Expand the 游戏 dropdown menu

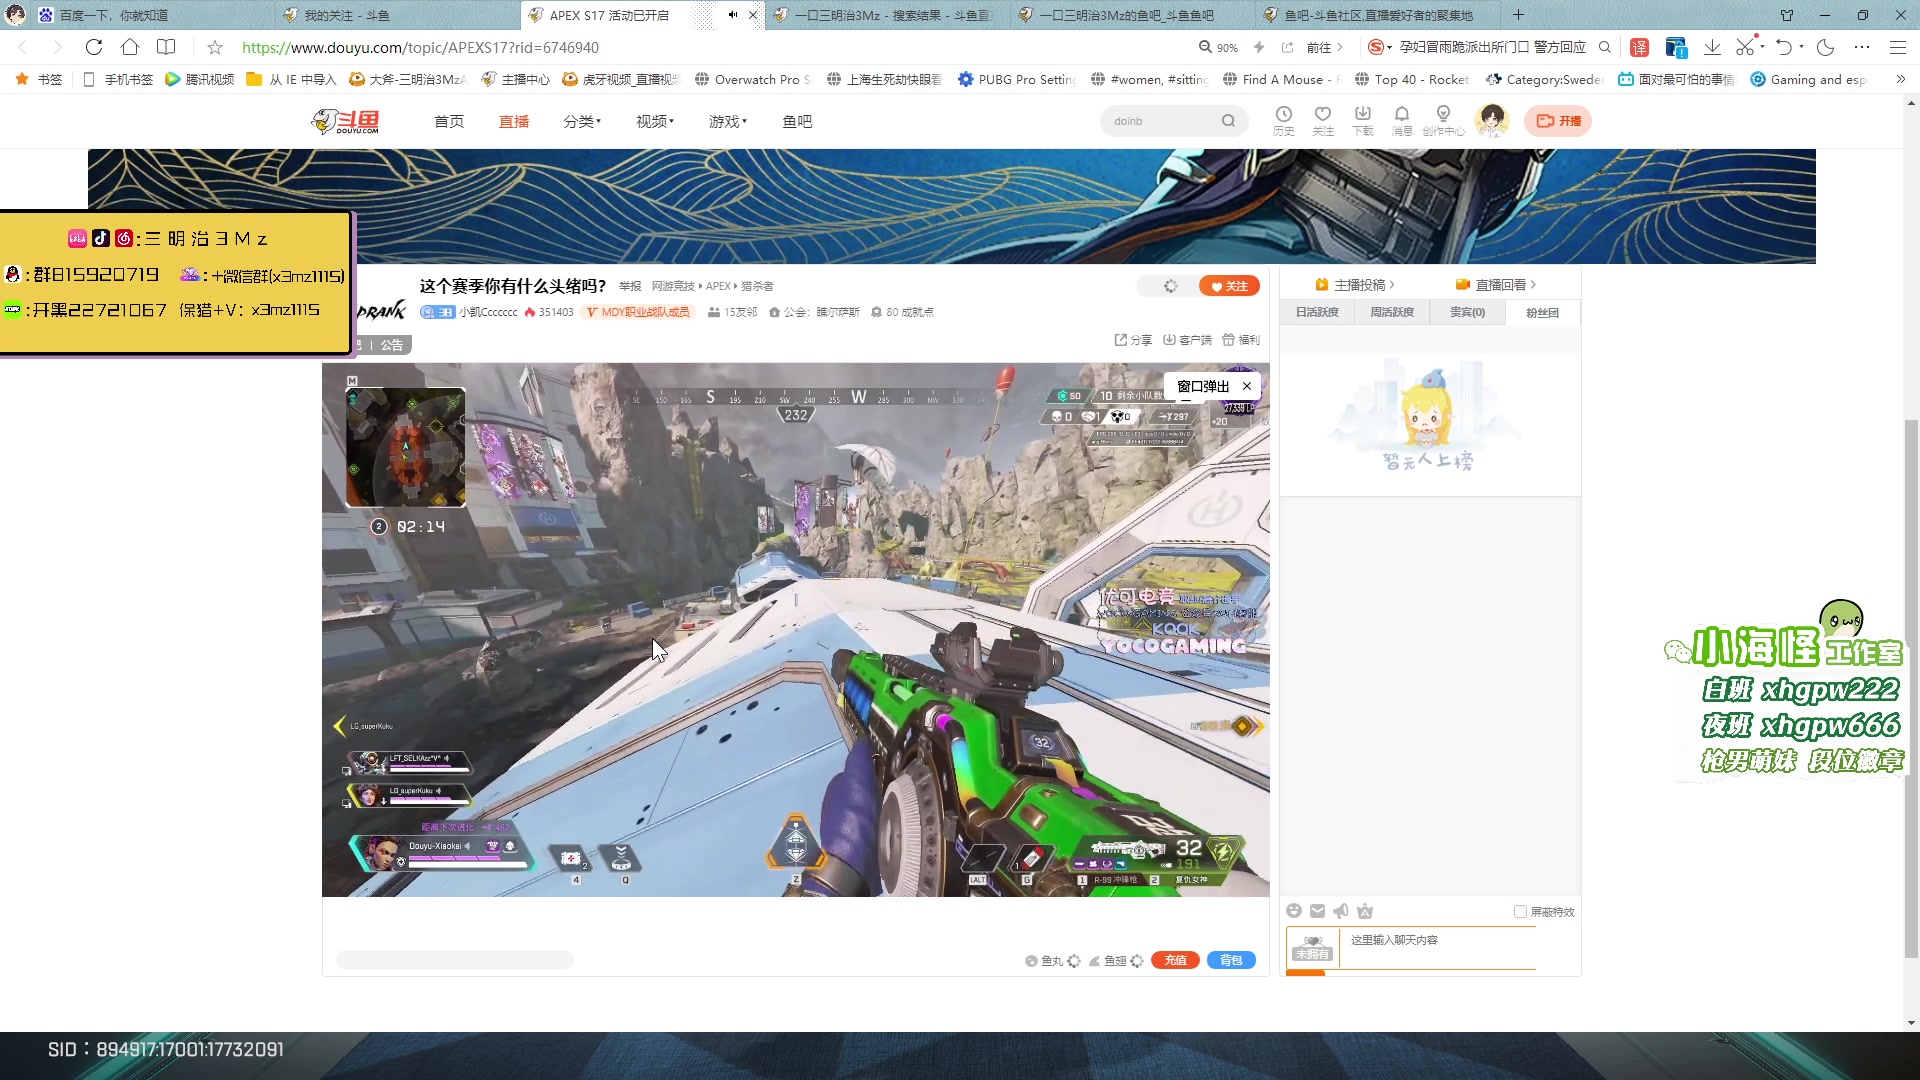[728, 121]
